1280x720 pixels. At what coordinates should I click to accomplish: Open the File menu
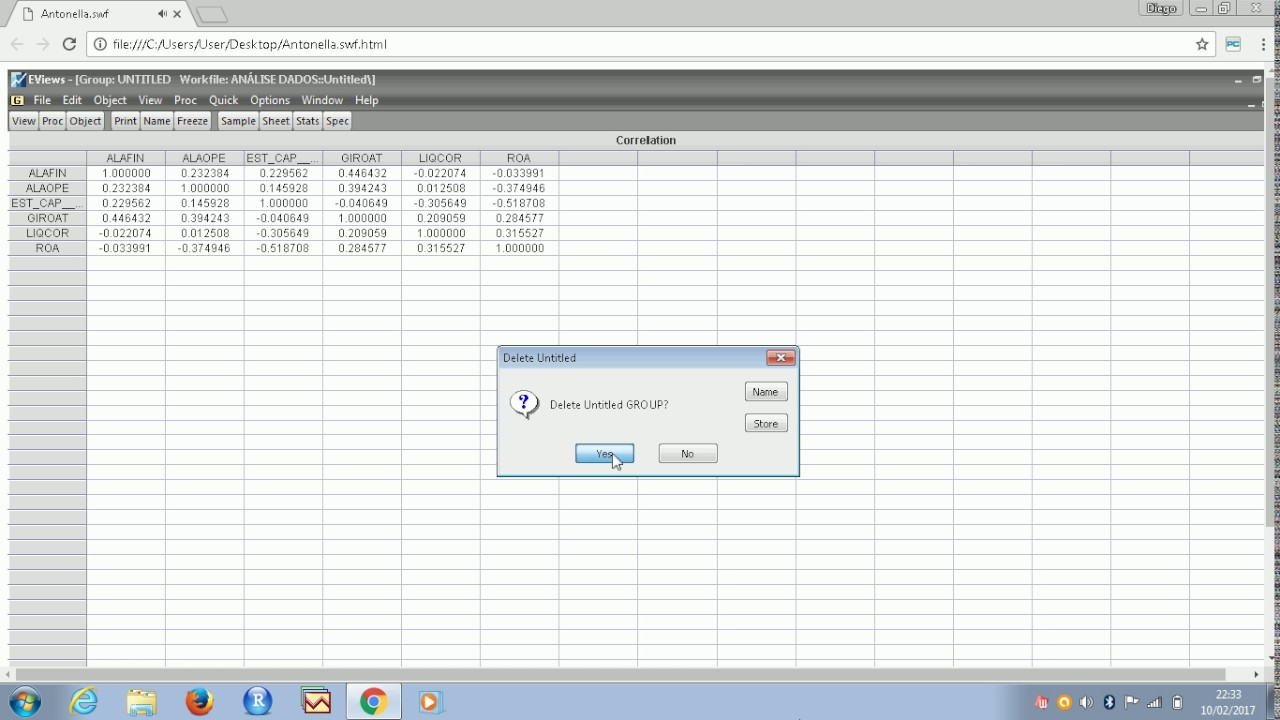[x=42, y=100]
